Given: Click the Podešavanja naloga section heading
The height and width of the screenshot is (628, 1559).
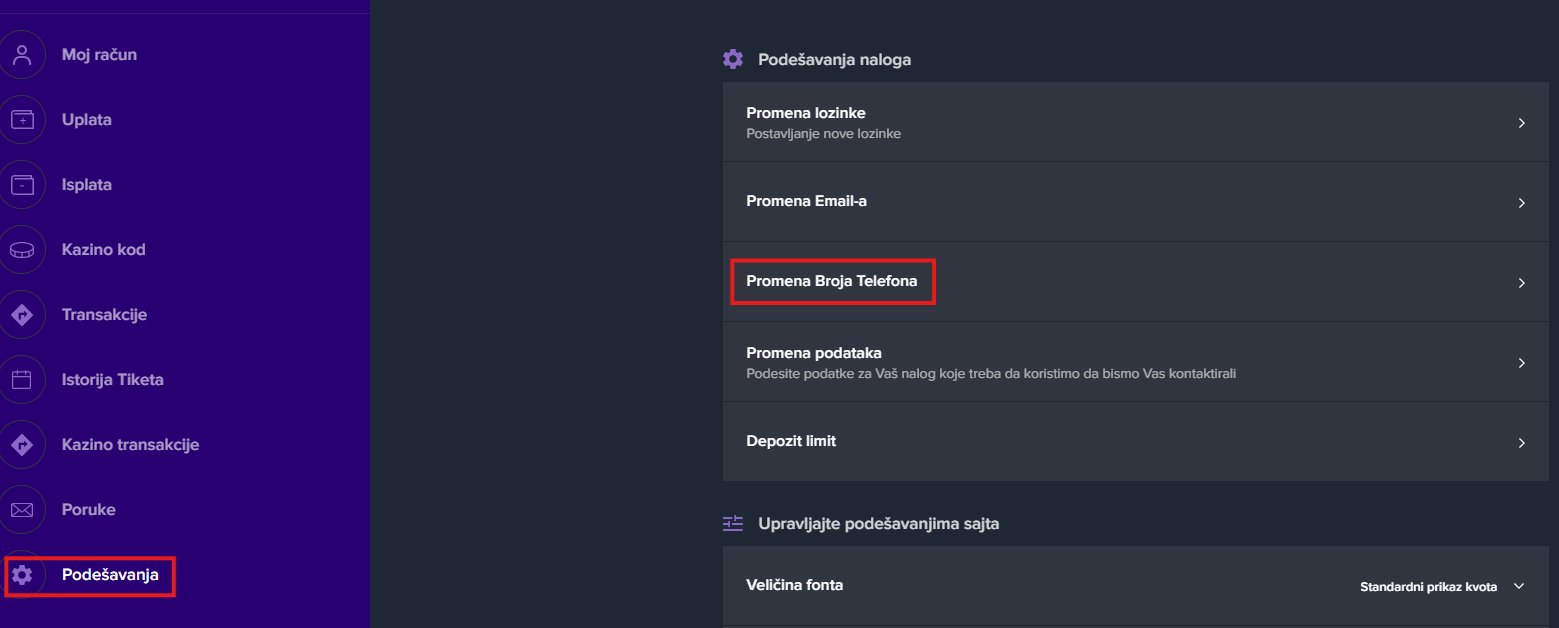Looking at the screenshot, I should click(834, 60).
